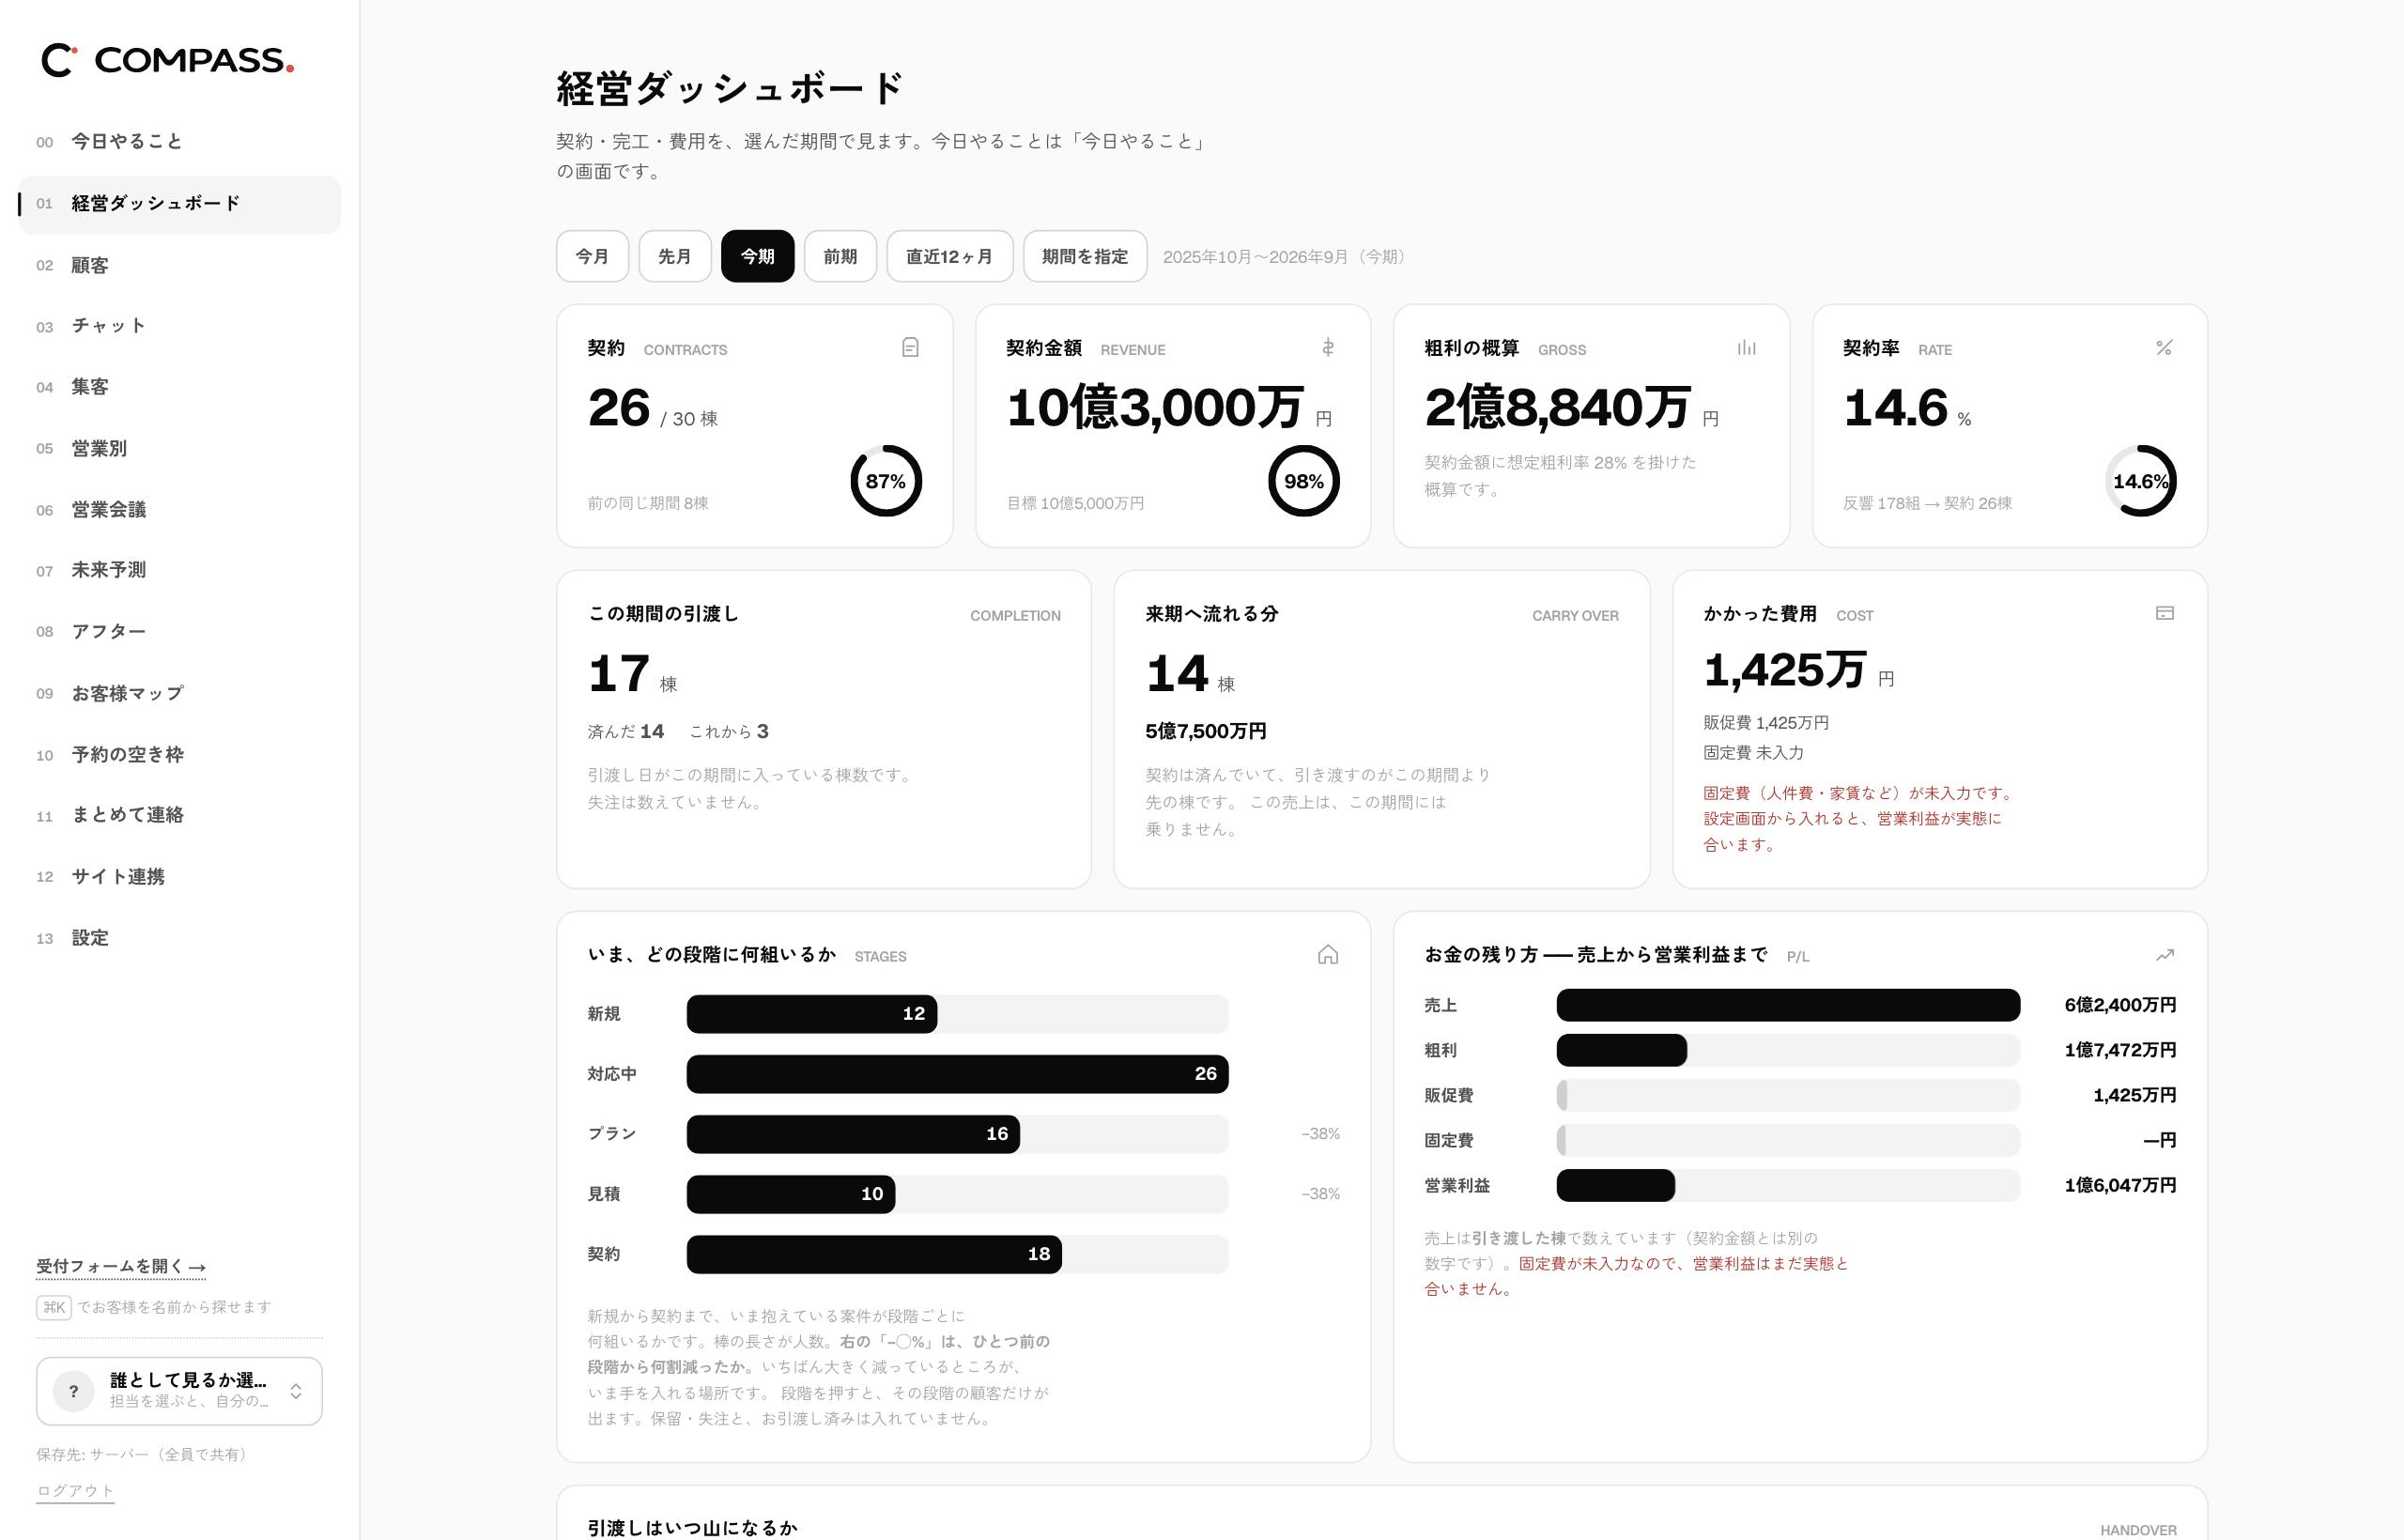Open まとめて連絡 in sidebar
Screen dimensions: 2404x1540
click(x=179, y=815)
